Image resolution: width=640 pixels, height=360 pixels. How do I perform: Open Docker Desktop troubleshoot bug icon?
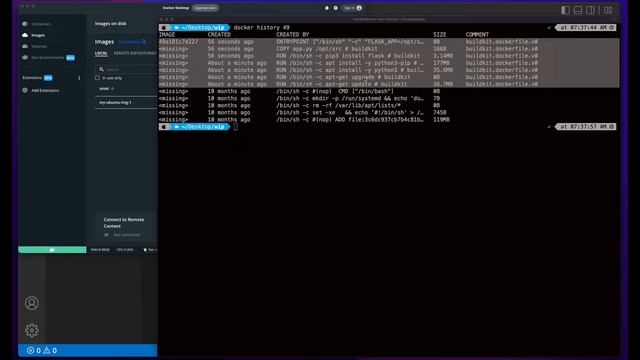(327, 8)
